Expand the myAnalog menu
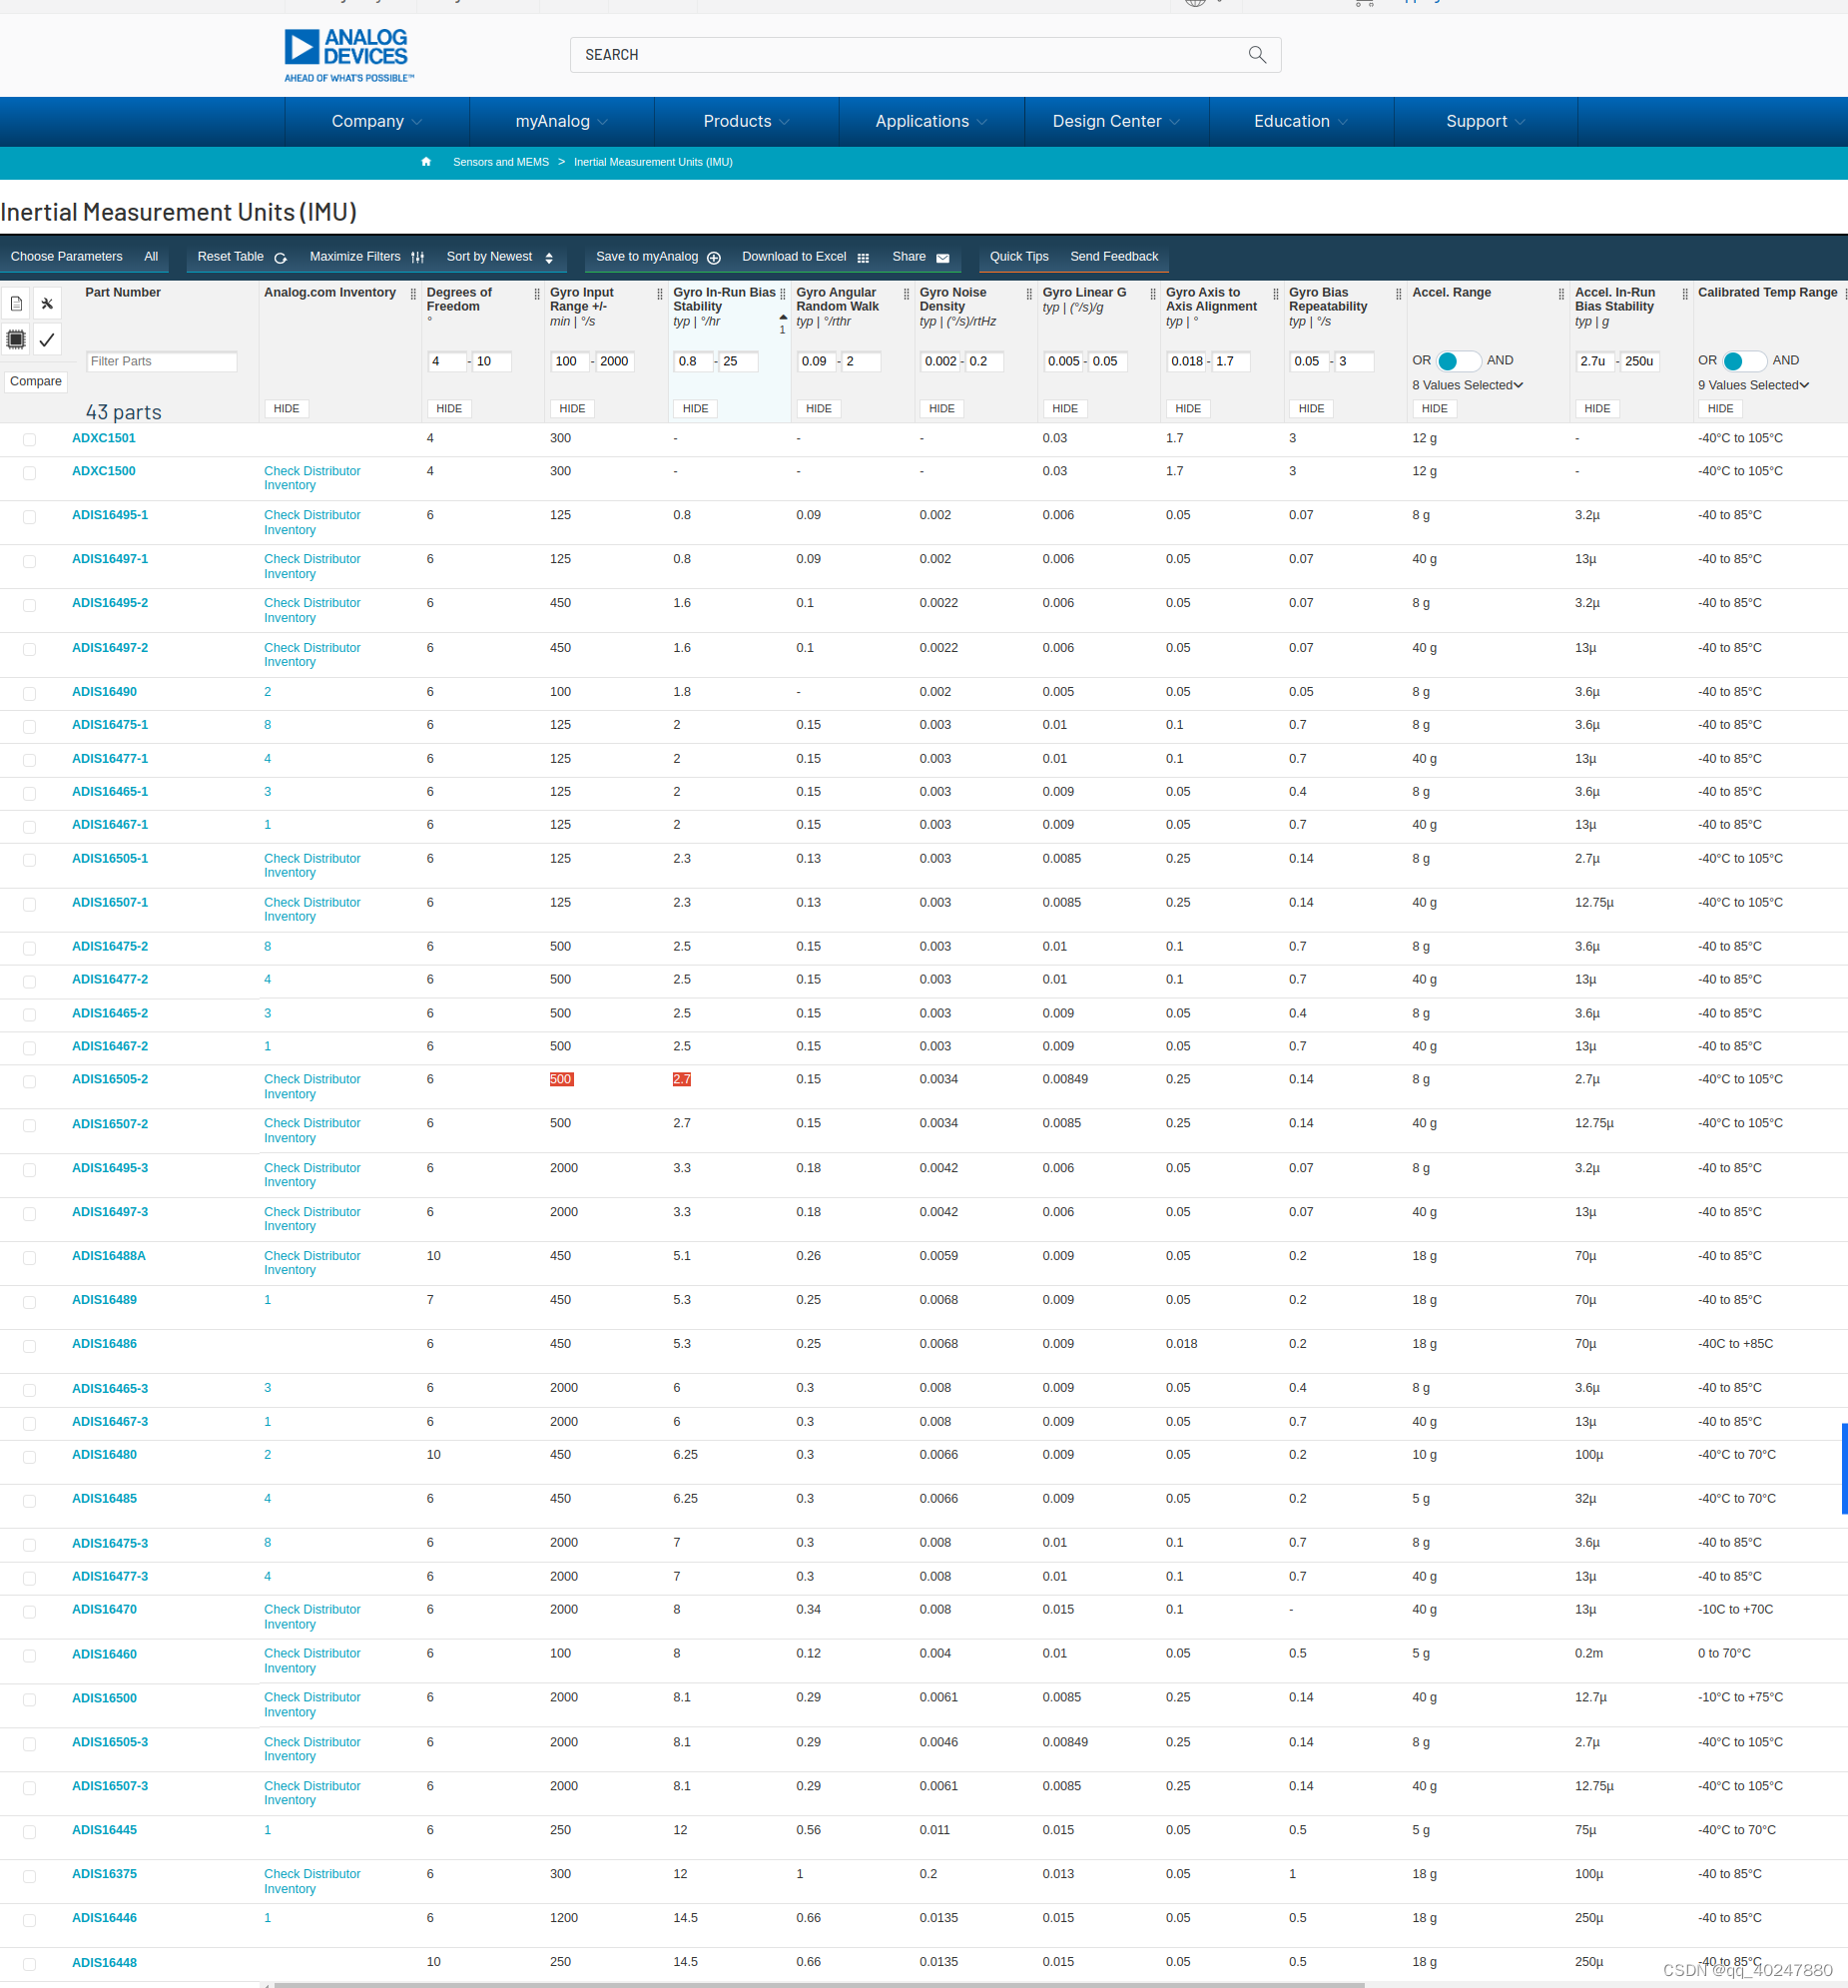1848x1988 pixels. 562,121
